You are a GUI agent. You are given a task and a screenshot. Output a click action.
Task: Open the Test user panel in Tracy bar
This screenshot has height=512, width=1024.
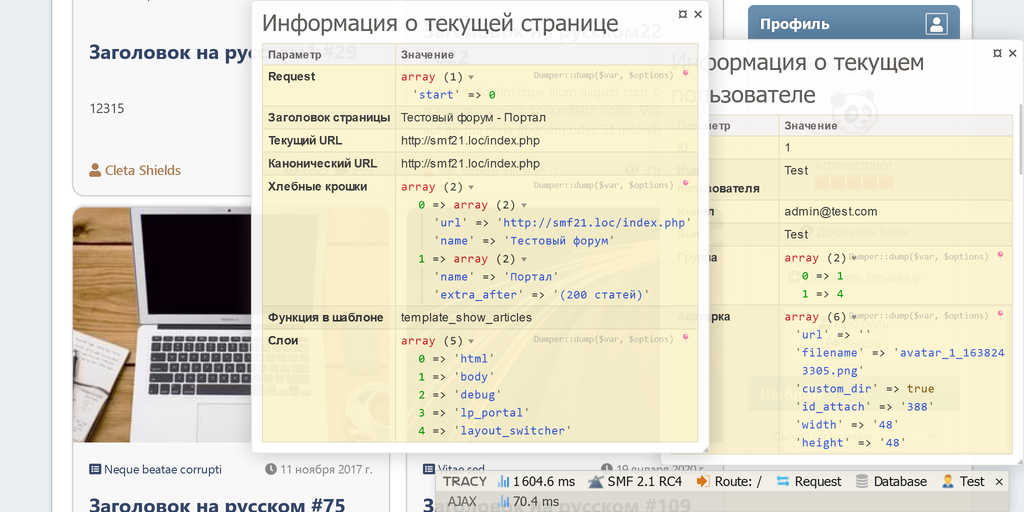(963, 481)
